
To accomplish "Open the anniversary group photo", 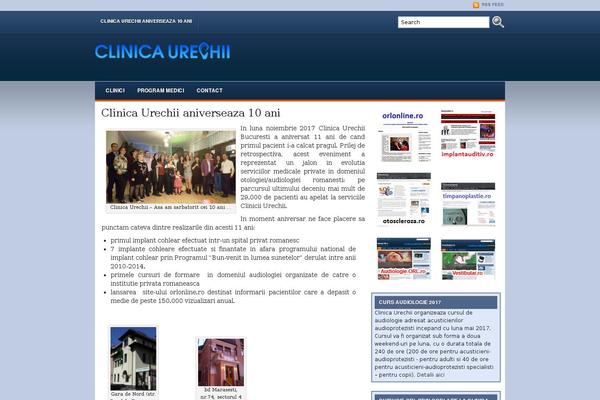I will coord(171,167).
